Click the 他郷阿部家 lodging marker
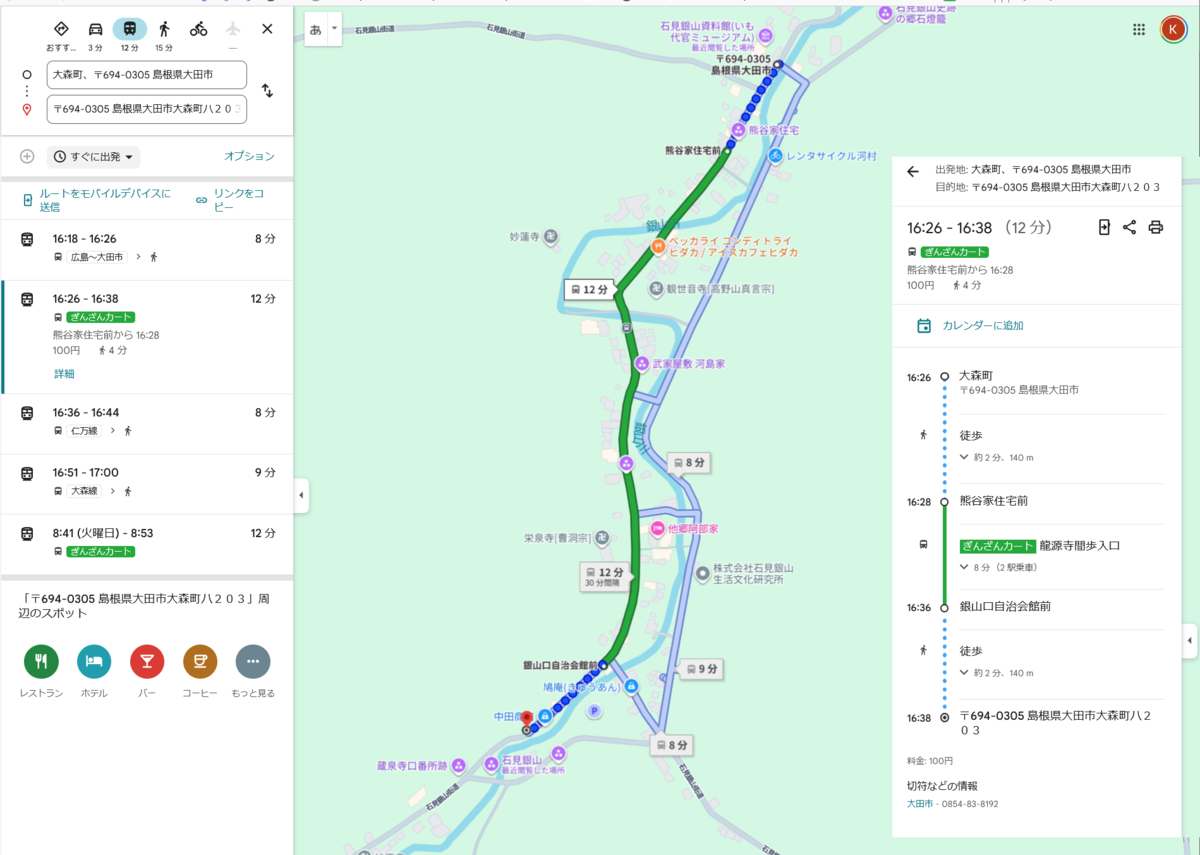Image resolution: width=1200 pixels, height=855 pixels. tap(658, 528)
